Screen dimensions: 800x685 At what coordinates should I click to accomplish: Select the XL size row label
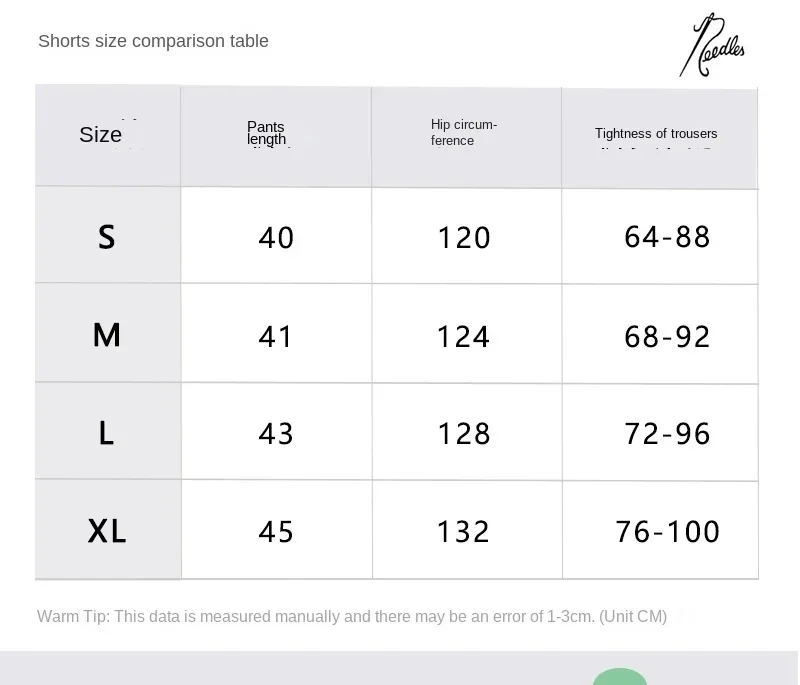tap(107, 531)
